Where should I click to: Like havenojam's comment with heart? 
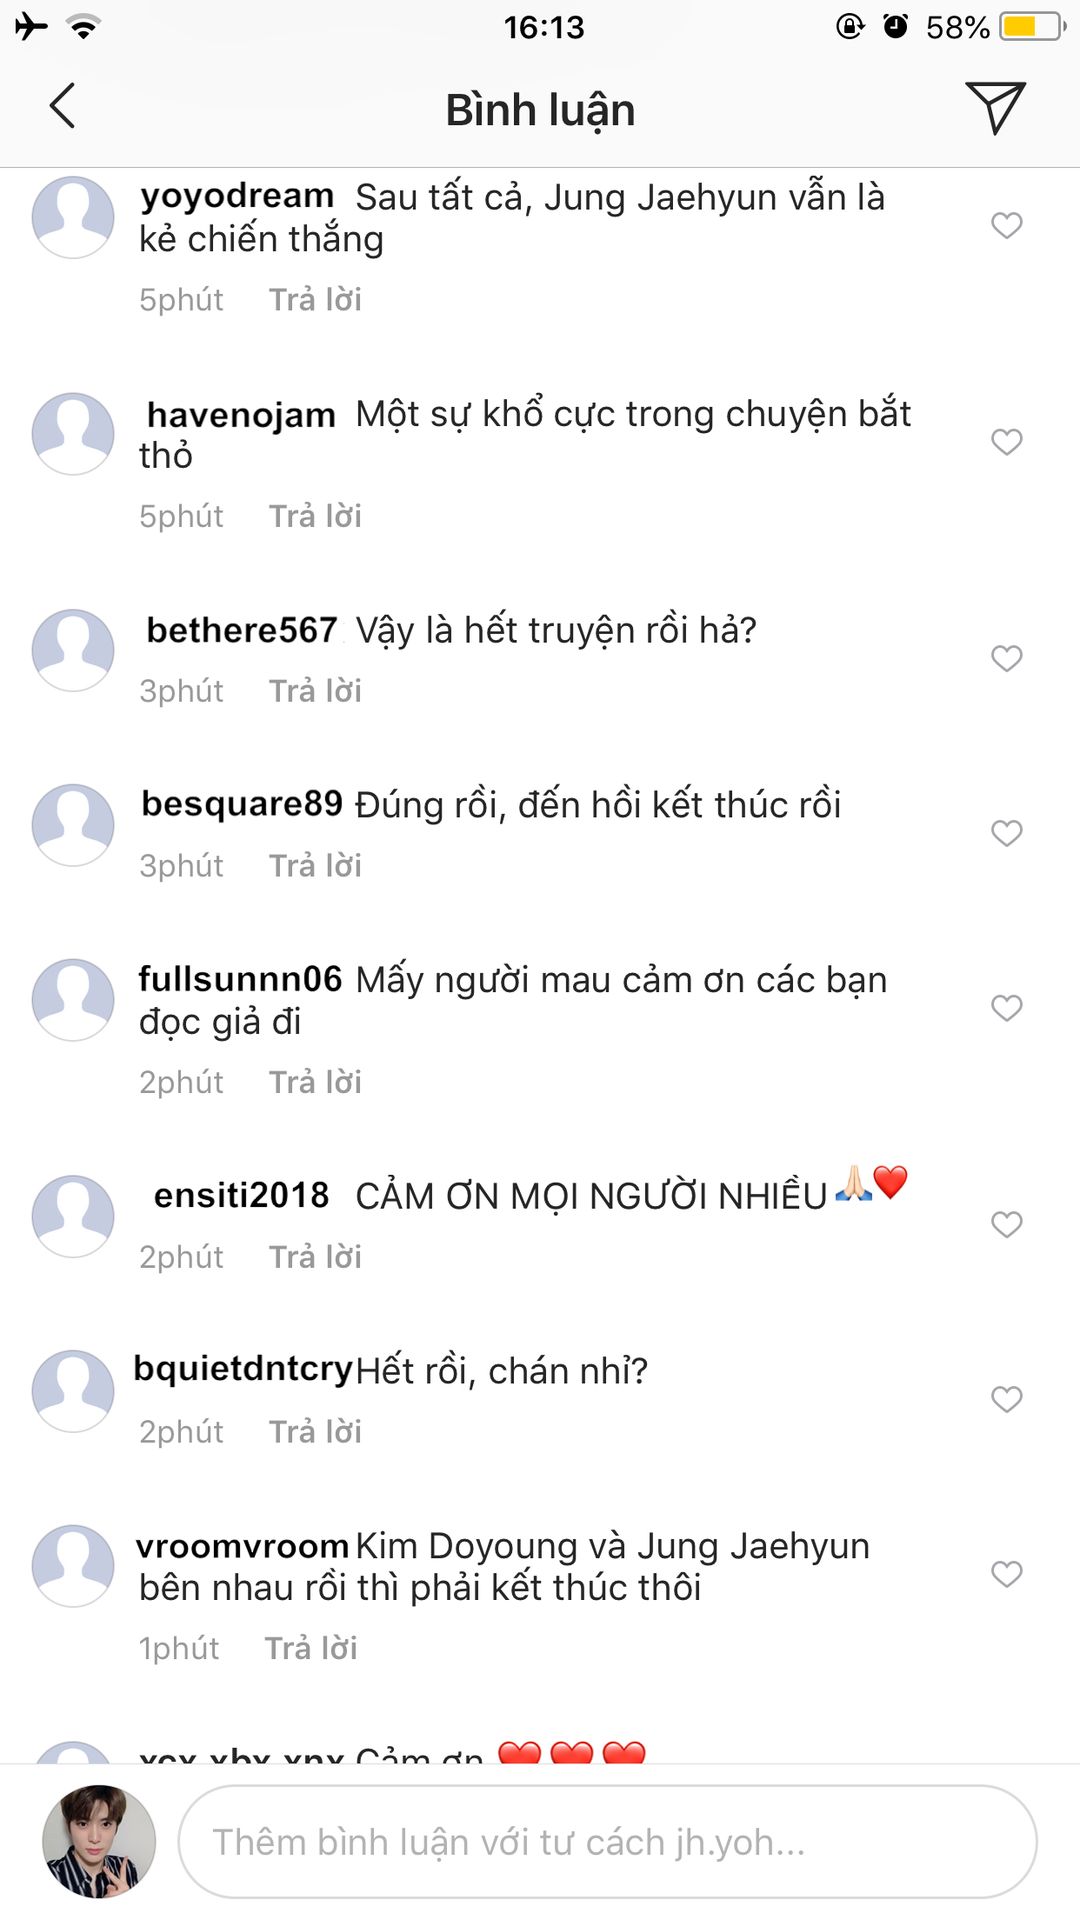[x=1006, y=441]
